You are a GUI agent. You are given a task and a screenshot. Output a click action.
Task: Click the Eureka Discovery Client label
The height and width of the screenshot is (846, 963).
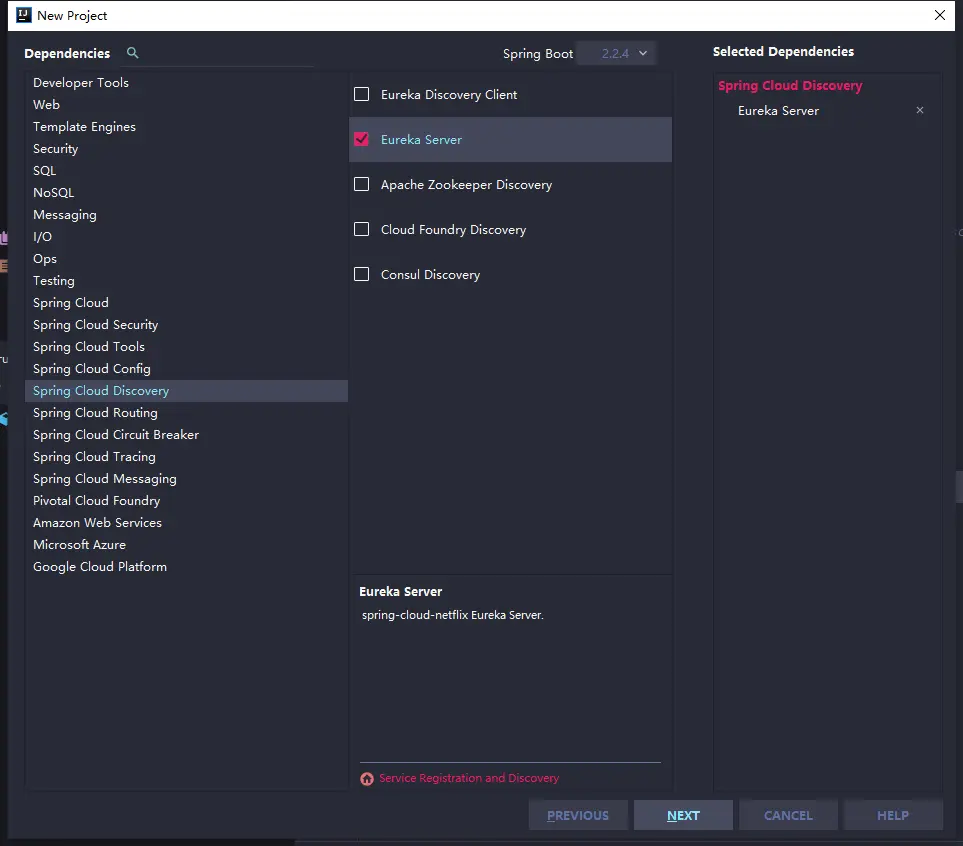449,95
